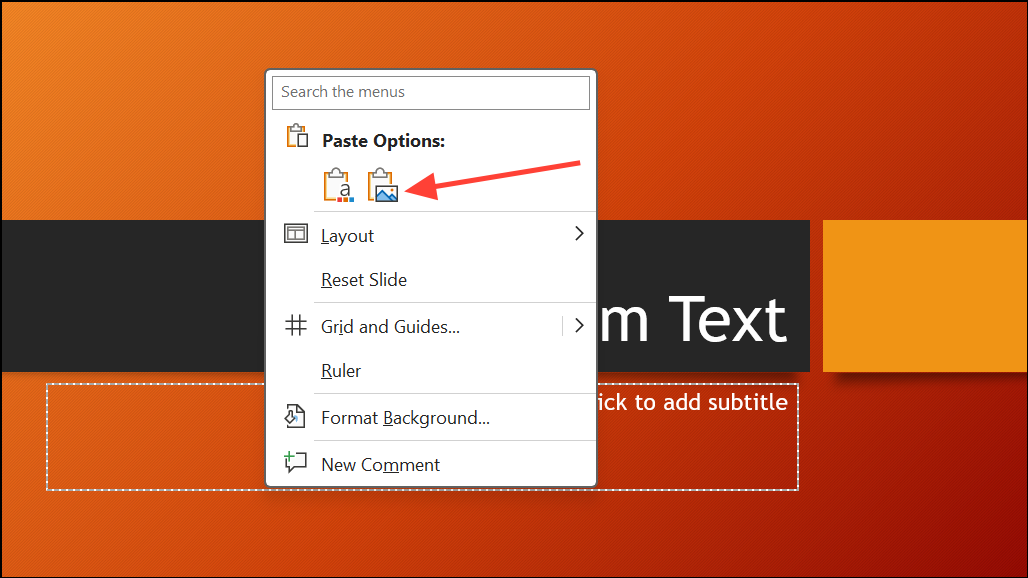Click the Grid and Guides hash icon
This screenshot has height=578, width=1028.
[296, 325]
